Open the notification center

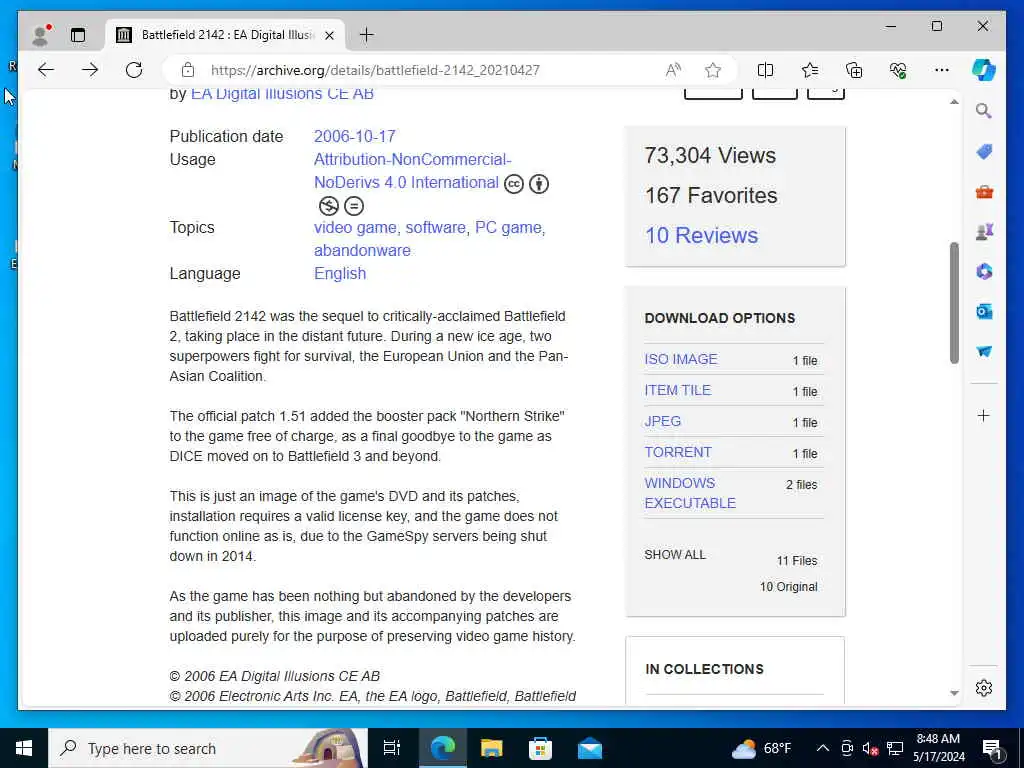click(993, 749)
